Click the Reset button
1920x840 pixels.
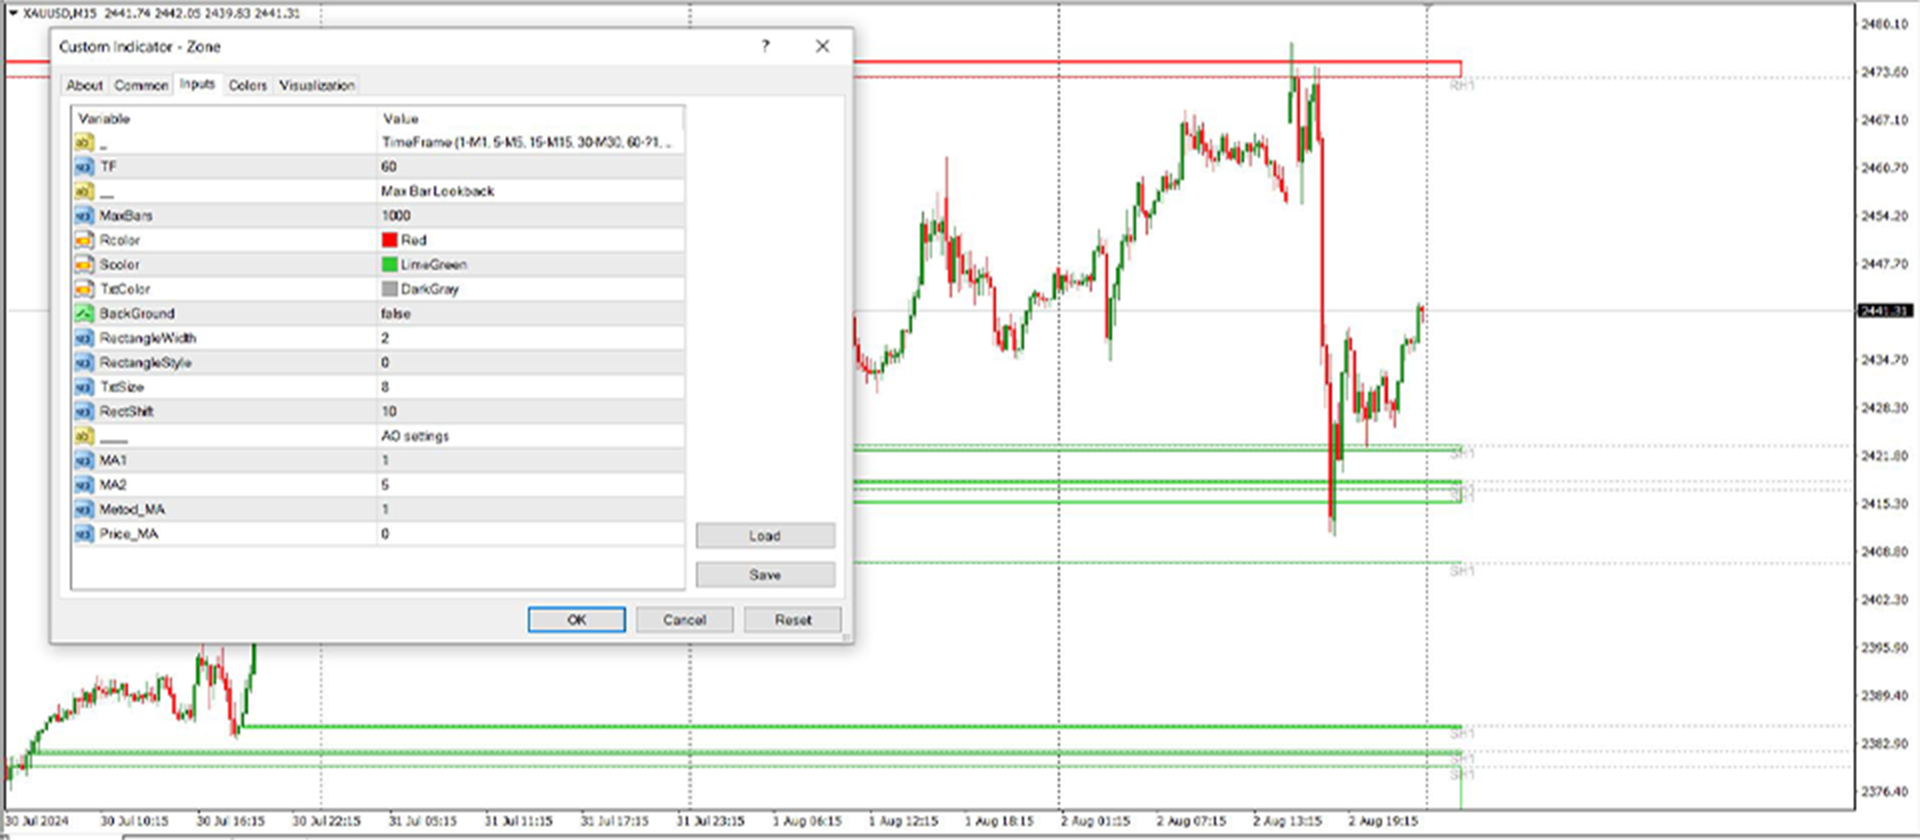[793, 620]
